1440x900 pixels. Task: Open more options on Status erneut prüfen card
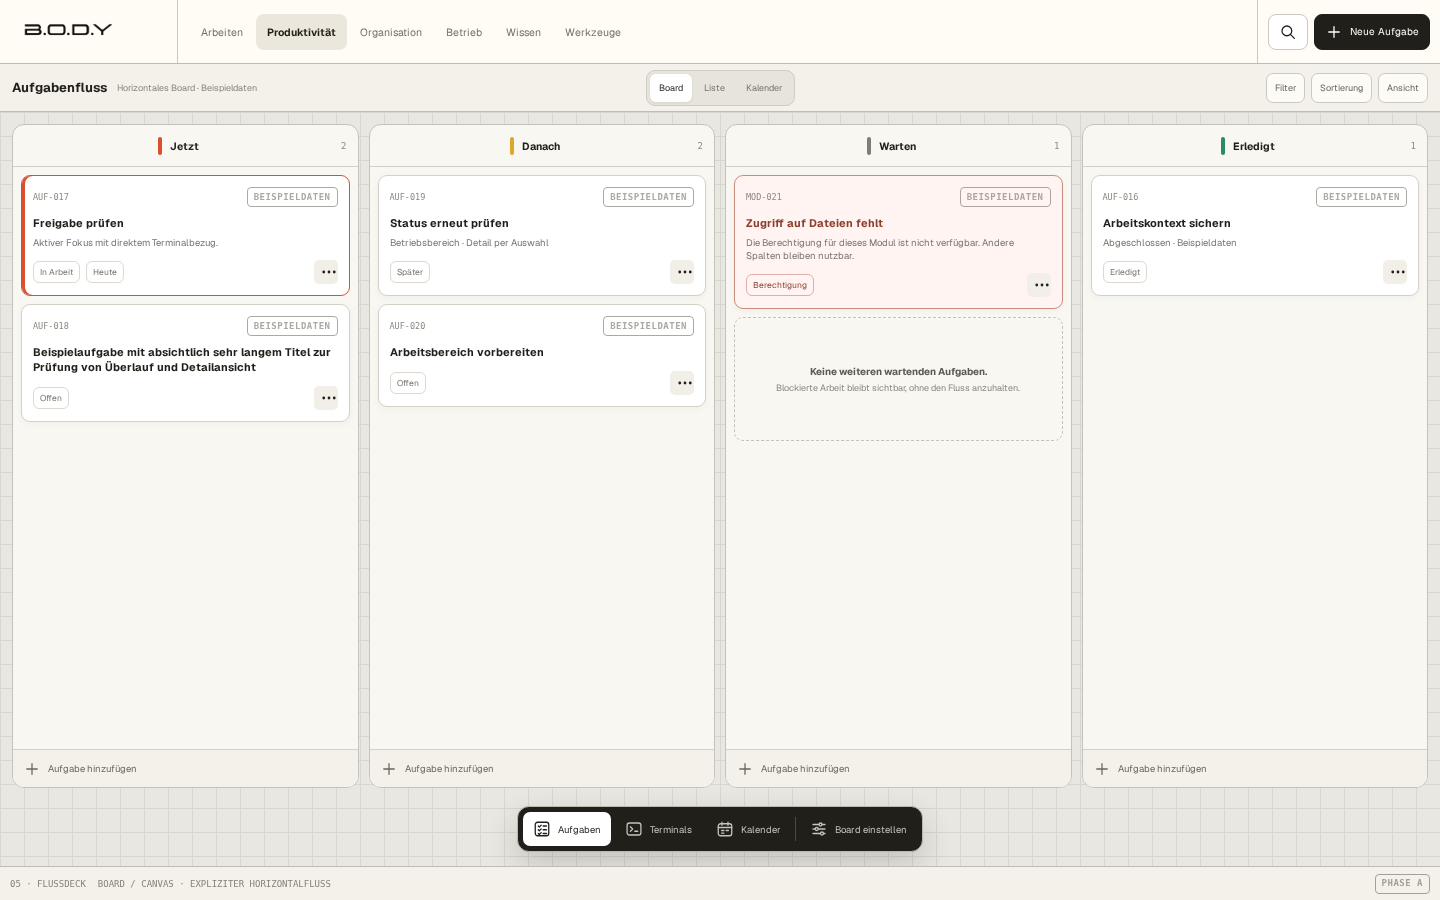[x=682, y=272]
